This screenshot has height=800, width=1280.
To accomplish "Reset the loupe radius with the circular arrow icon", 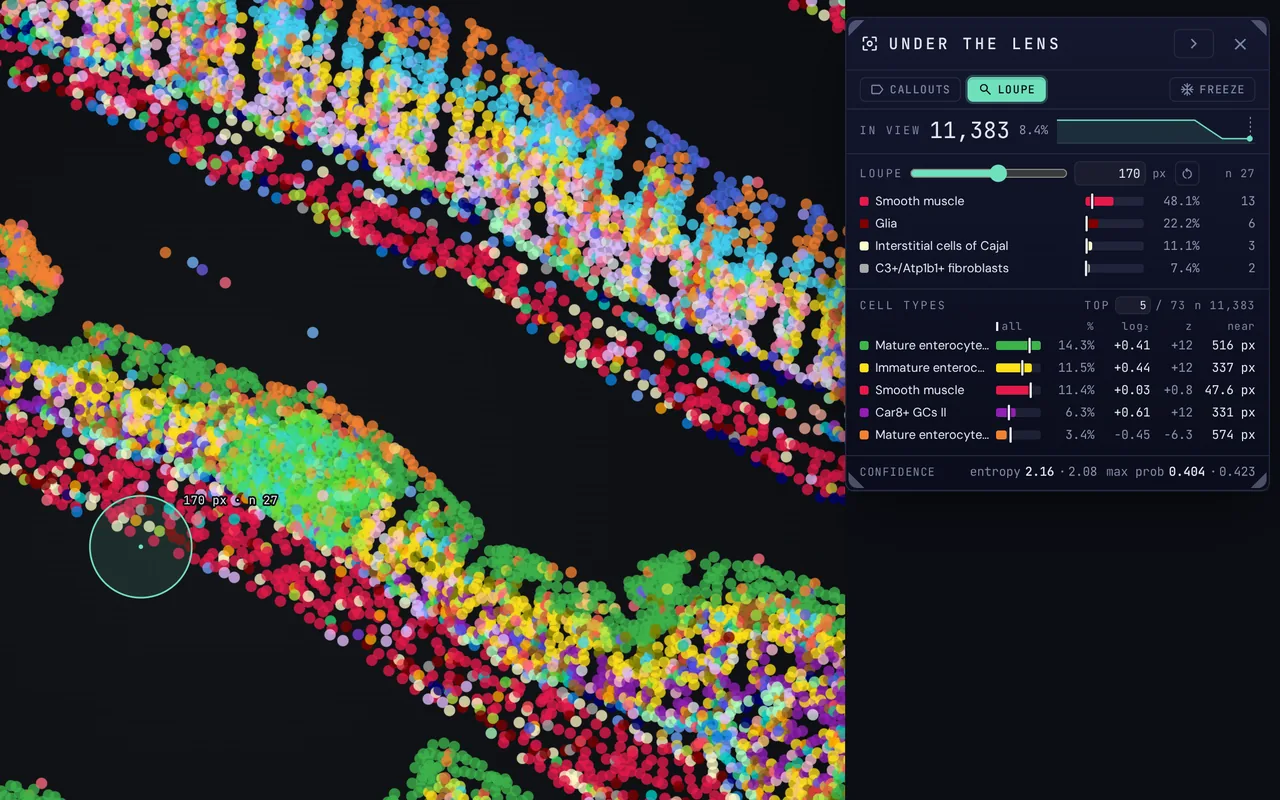I will (x=1187, y=173).
